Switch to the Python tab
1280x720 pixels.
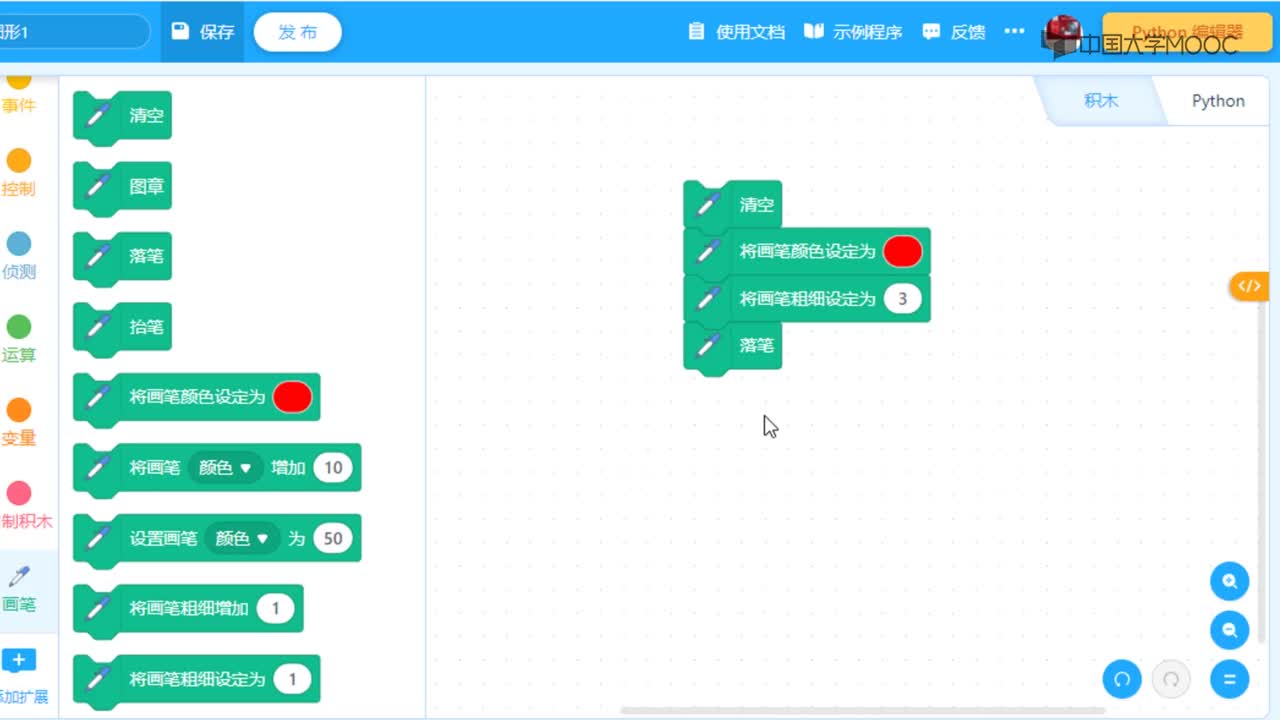(1218, 101)
